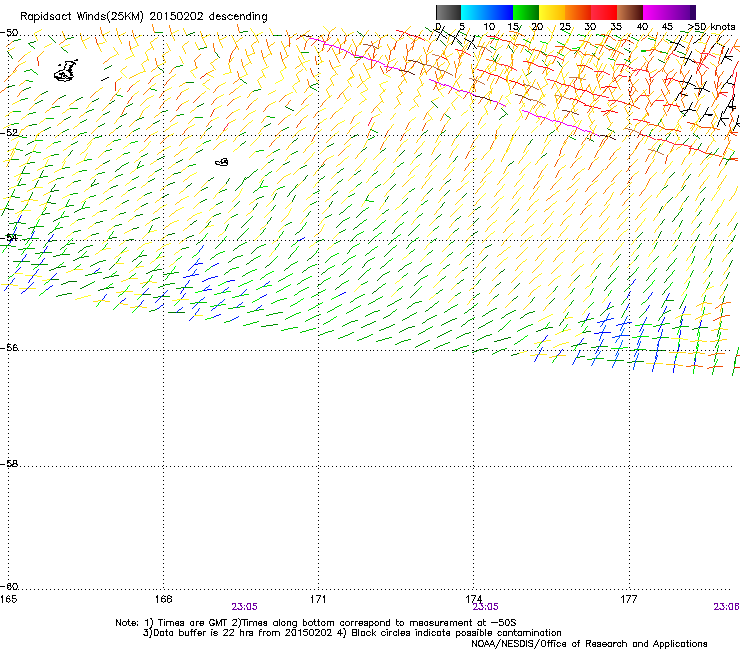The height and width of the screenshot is (650, 740).
Task: Click the Rapidscat Winds(25KM) 20150202 descending title
Action: tap(143, 17)
